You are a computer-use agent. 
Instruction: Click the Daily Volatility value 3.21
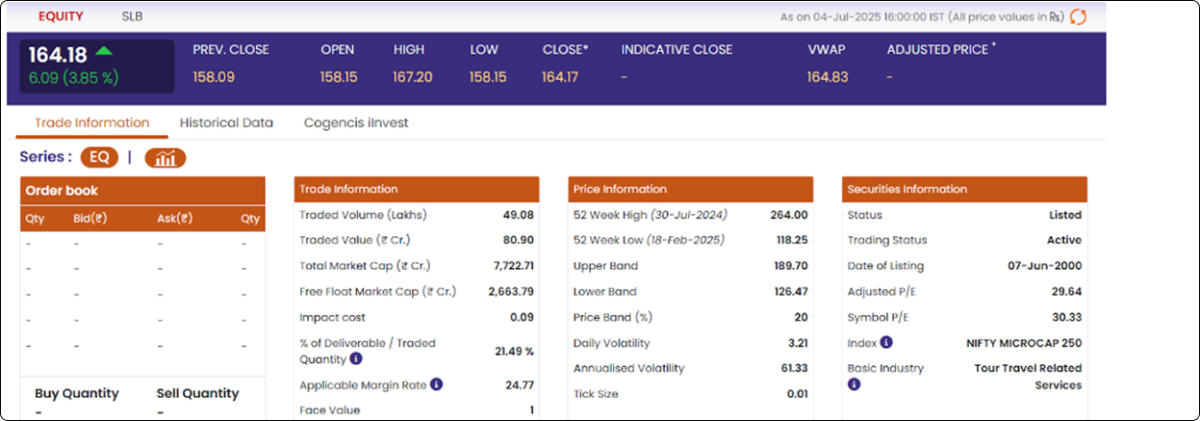(797, 343)
